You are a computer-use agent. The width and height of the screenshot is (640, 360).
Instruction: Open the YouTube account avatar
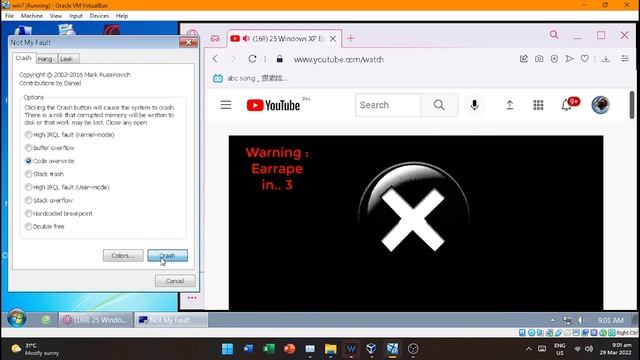click(x=600, y=105)
